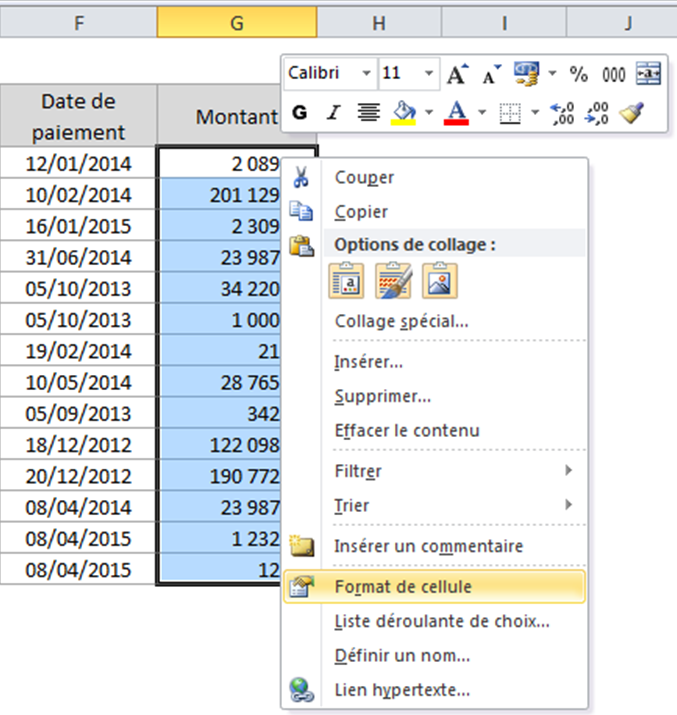Screen dimensions: 677x715
Task: Select column I header
Action: 504,22
